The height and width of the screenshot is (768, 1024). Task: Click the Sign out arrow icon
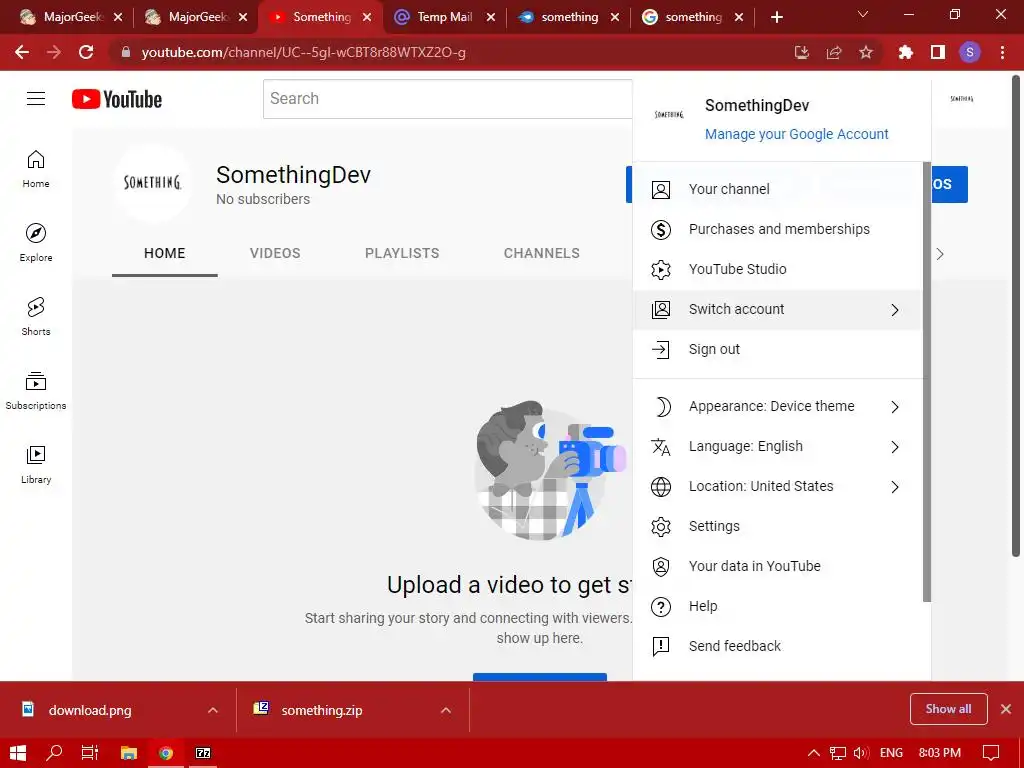click(x=661, y=349)
